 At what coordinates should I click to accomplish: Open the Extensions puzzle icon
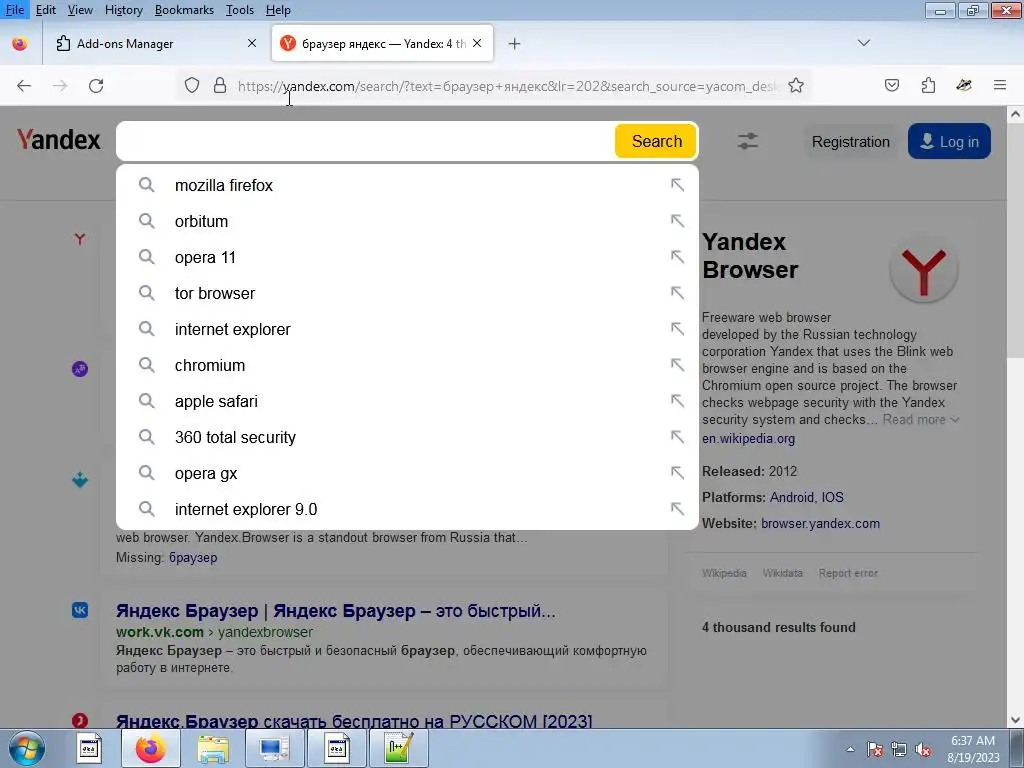tap(928, 86)
